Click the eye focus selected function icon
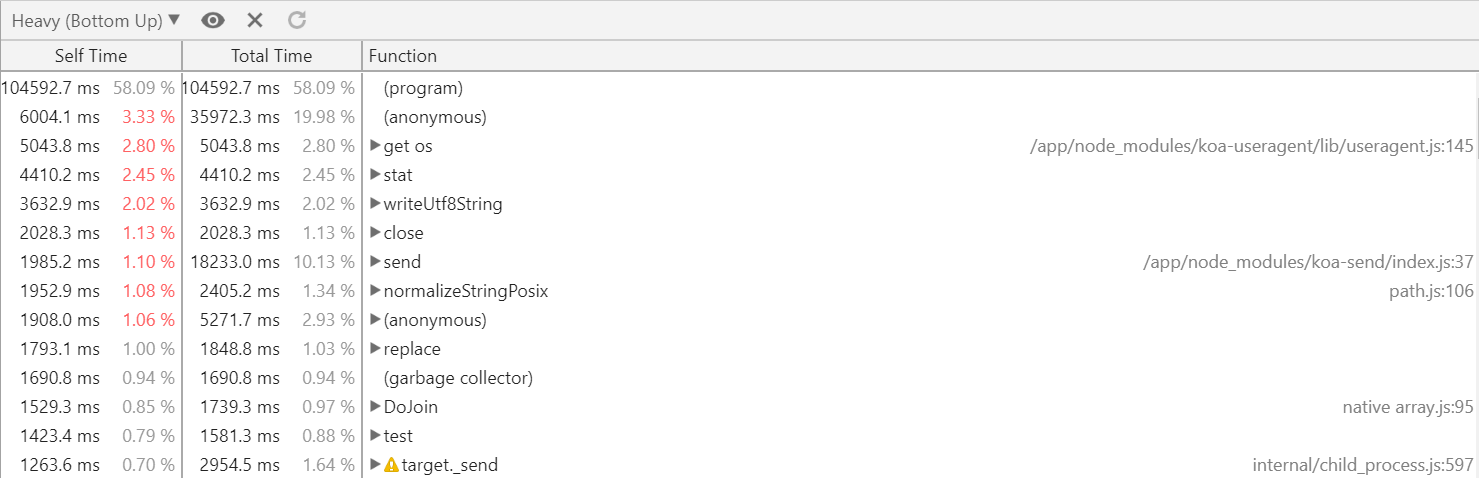 (213, 20)
